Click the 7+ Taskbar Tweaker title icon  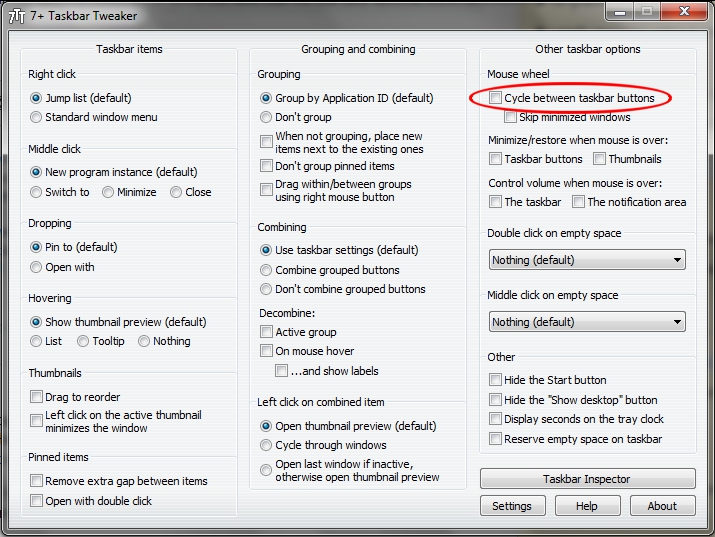point(17,16)
